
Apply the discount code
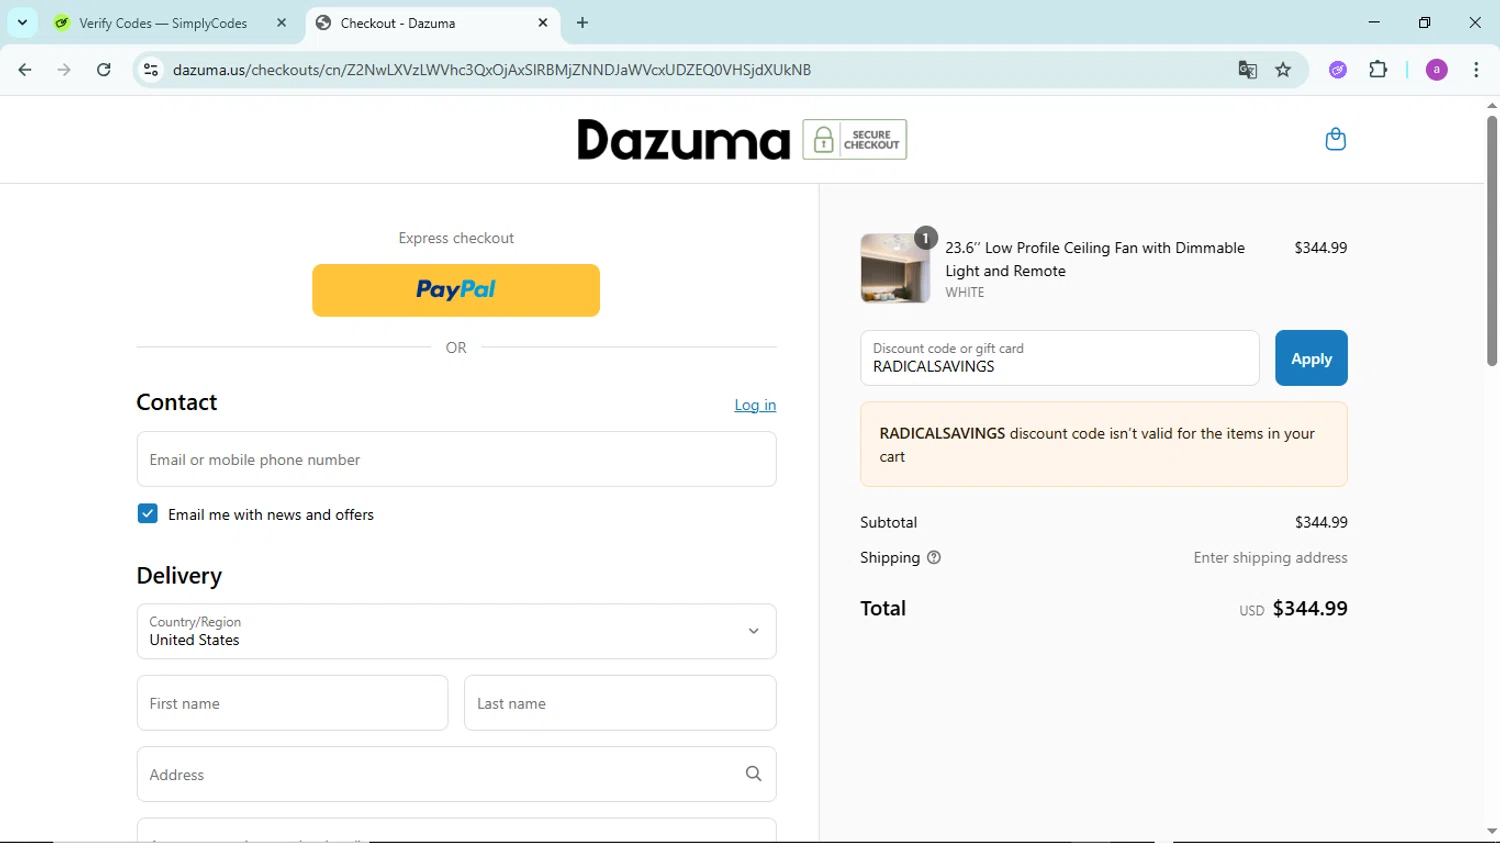(1311, 358)
